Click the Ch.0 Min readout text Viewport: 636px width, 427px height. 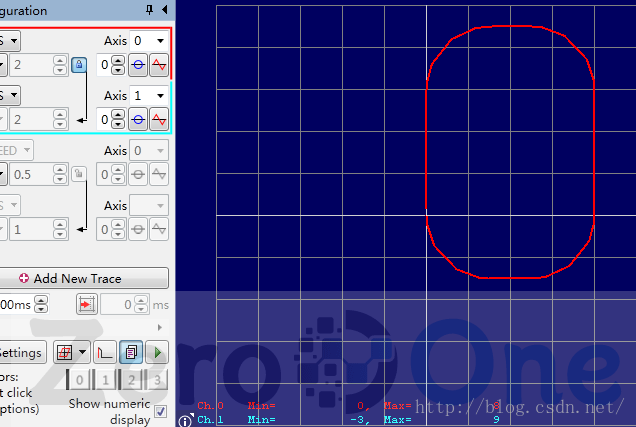[262, 406]
